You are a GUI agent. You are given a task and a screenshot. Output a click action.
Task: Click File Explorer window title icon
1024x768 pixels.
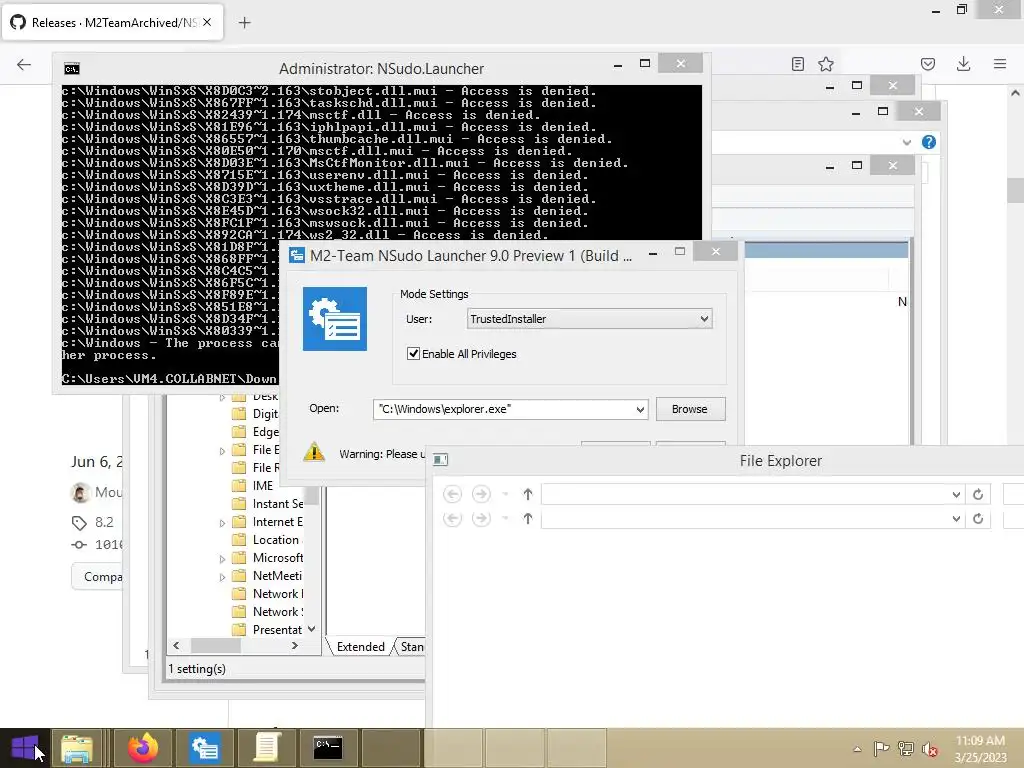click(441, 460)
